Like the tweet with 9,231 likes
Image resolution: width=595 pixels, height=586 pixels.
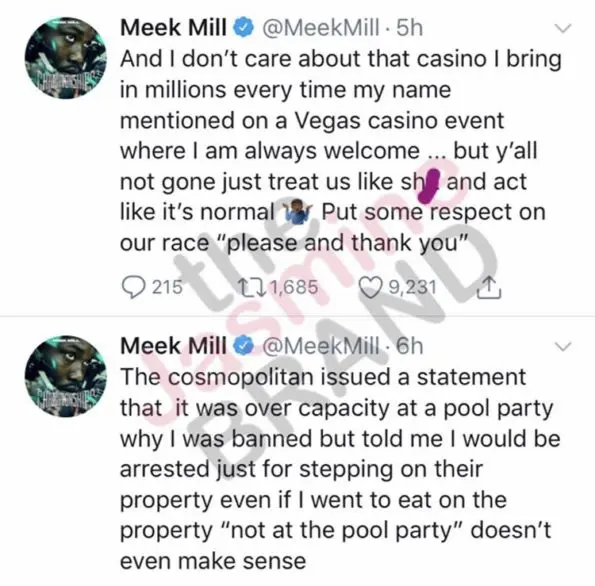tap(369, 287)
